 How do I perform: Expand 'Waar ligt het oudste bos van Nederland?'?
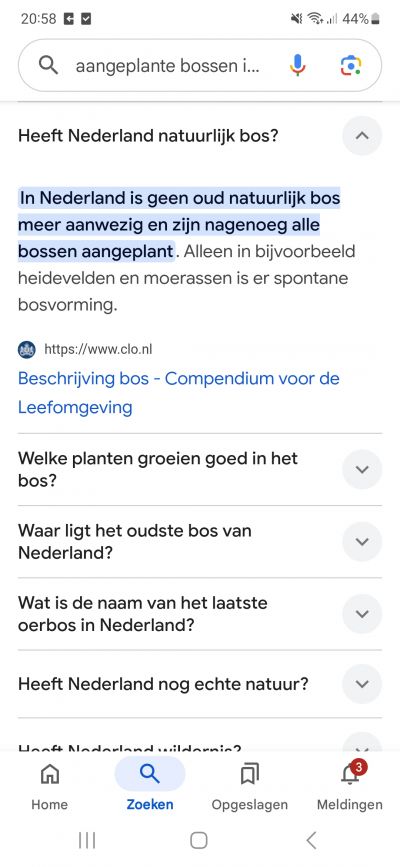point(362,541)
